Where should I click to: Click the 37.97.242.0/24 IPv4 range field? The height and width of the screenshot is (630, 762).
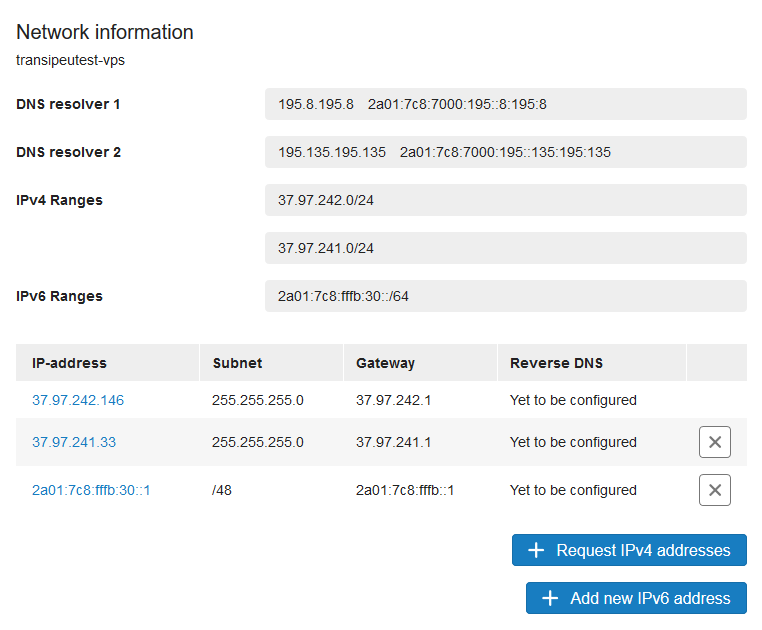click(x=505, y=200)
